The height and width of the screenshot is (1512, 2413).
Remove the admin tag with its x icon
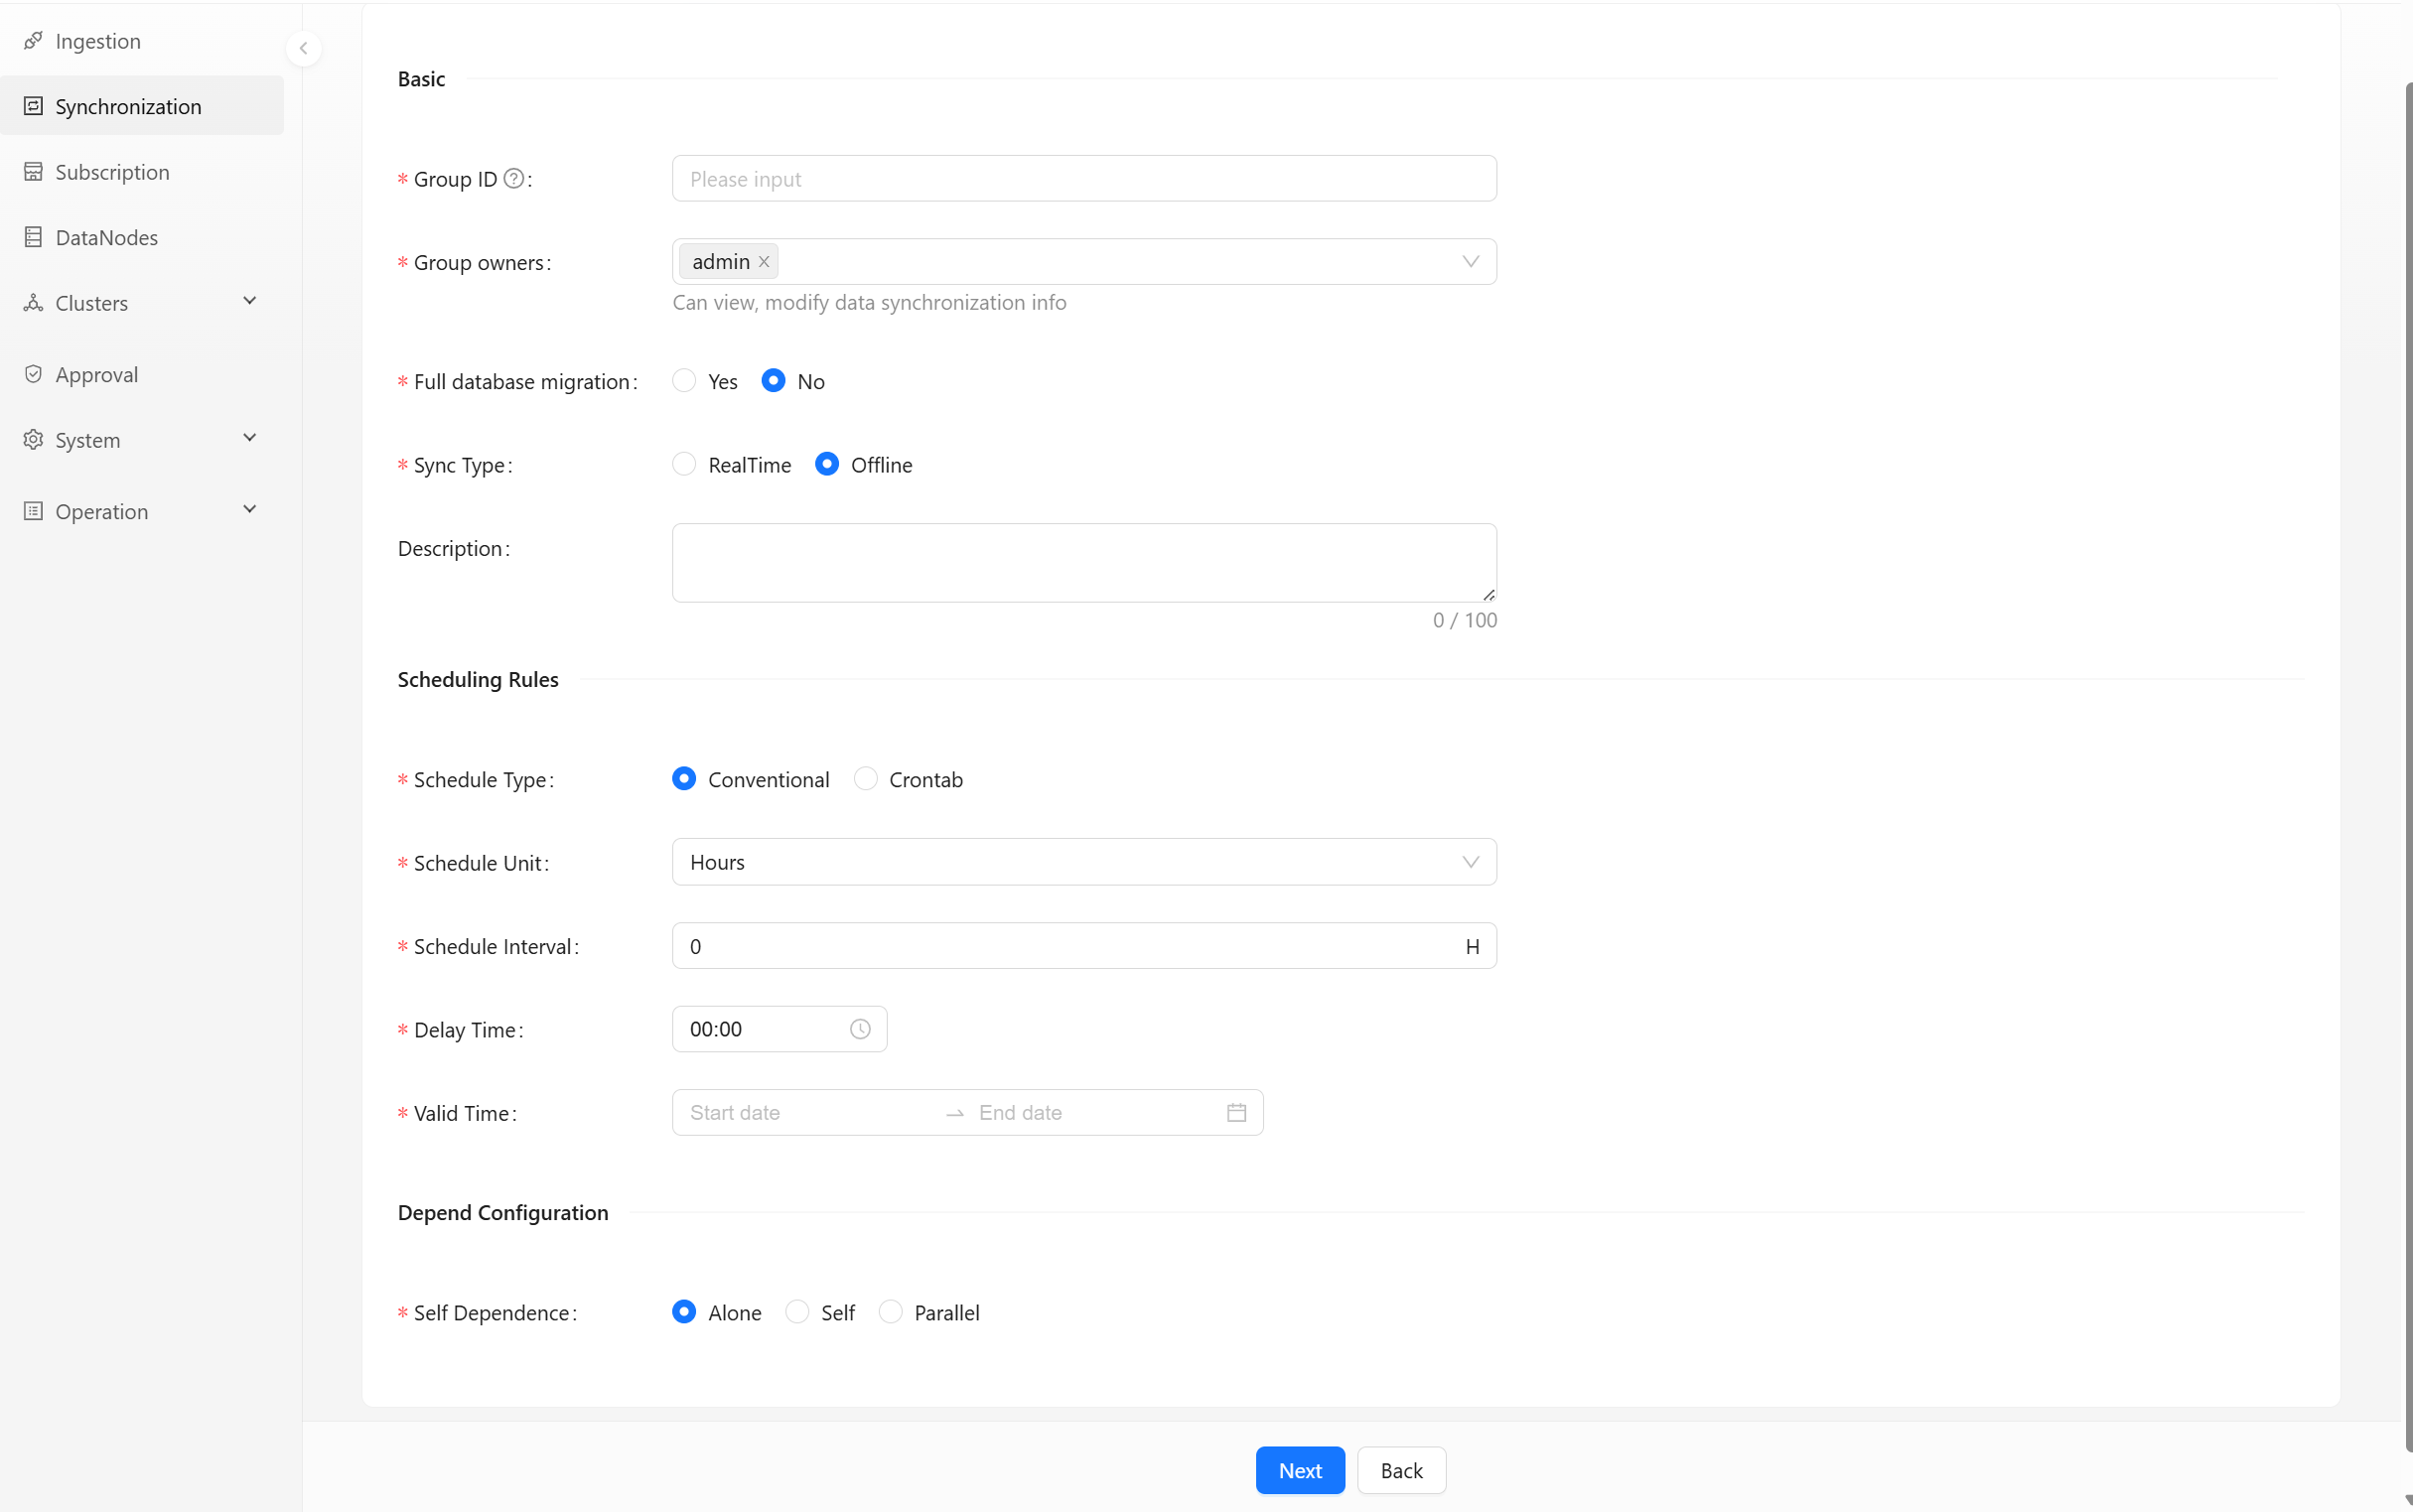764,262
